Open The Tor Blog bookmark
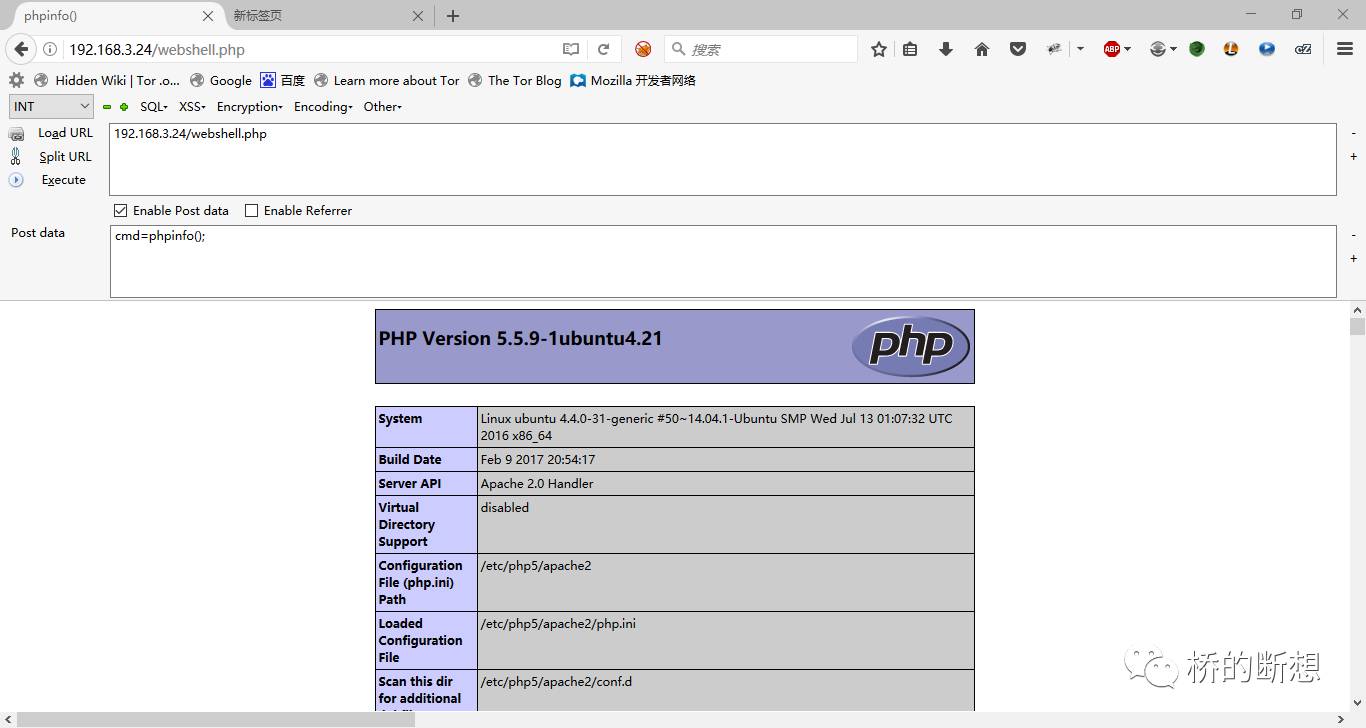Screen dimensions: 1366x728 pyautogui.click(x=514, y=80)
